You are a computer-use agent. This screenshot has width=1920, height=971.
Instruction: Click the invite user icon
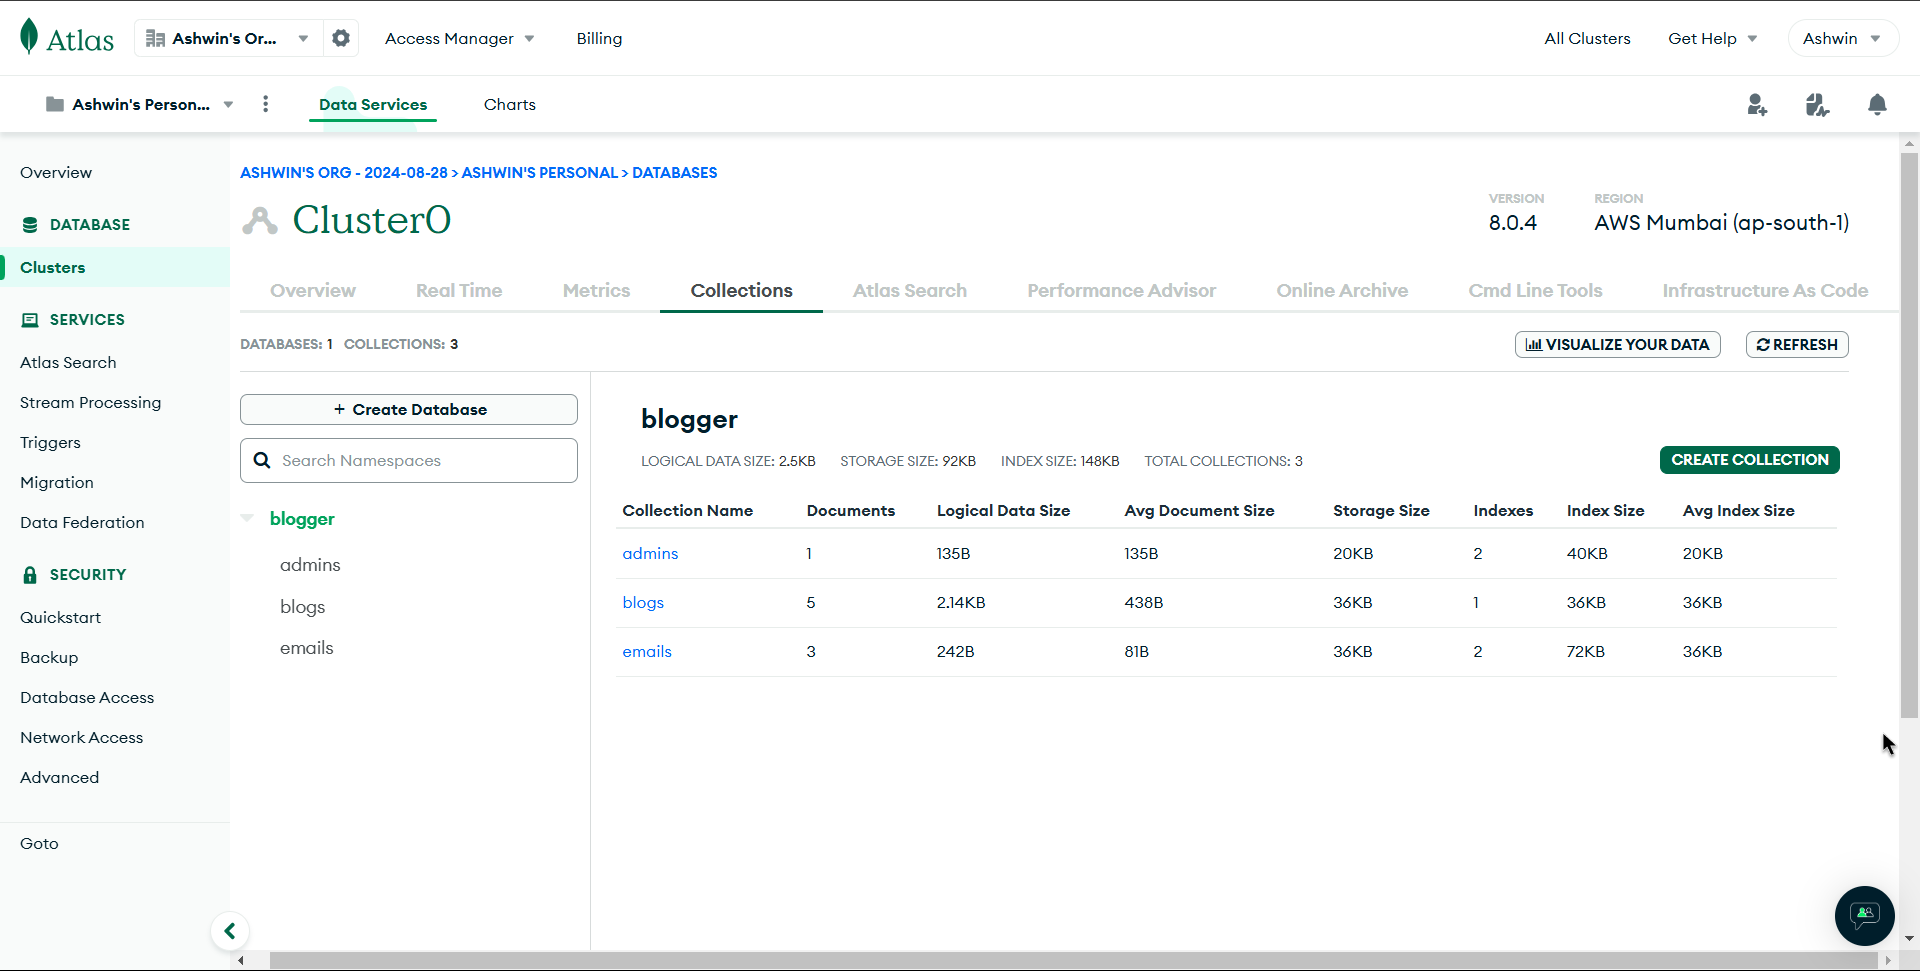pos(1757,105)
